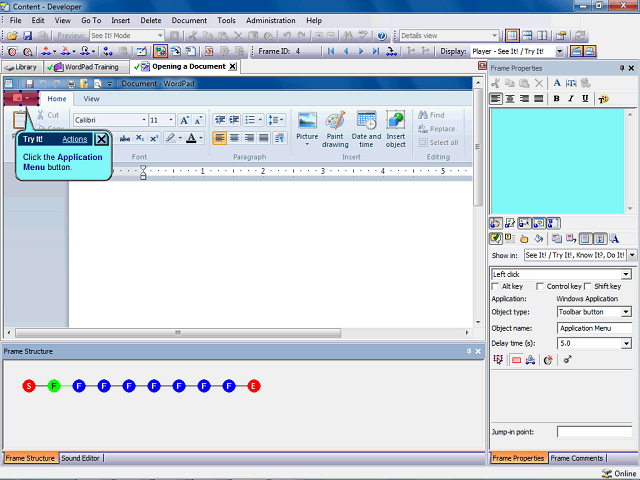Open the font size 11 dropdown
The height and width of the screenshot is (480, 640).
click(x=171, y=120)
